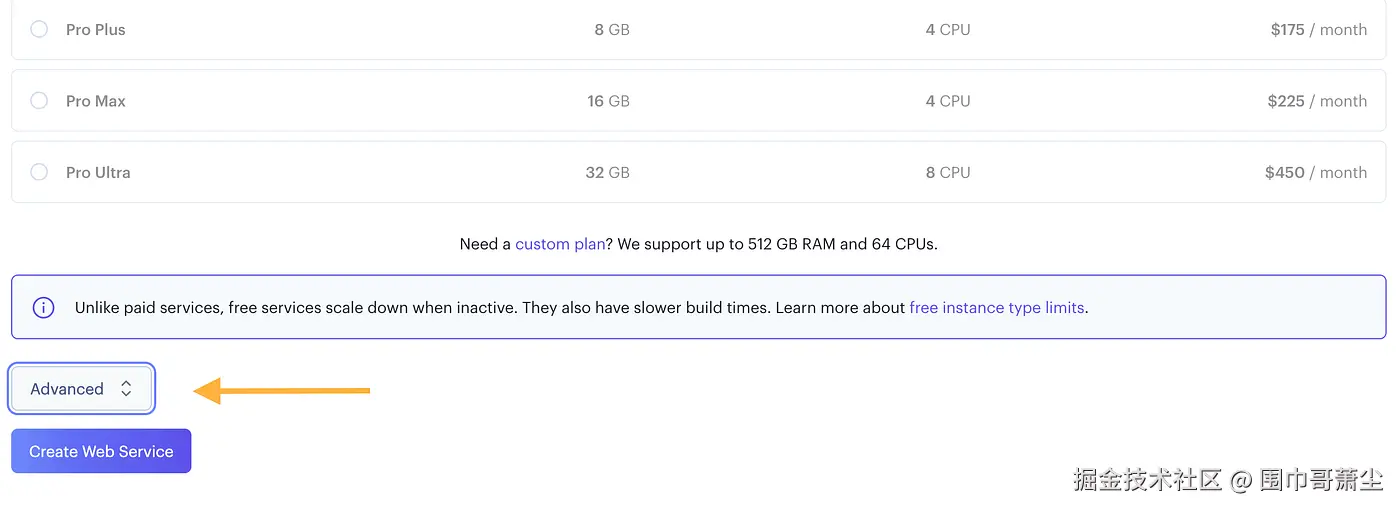Viewport: 1400px width, 510px height.
Task: Select the Pro Max radio button
Action: 39,101
